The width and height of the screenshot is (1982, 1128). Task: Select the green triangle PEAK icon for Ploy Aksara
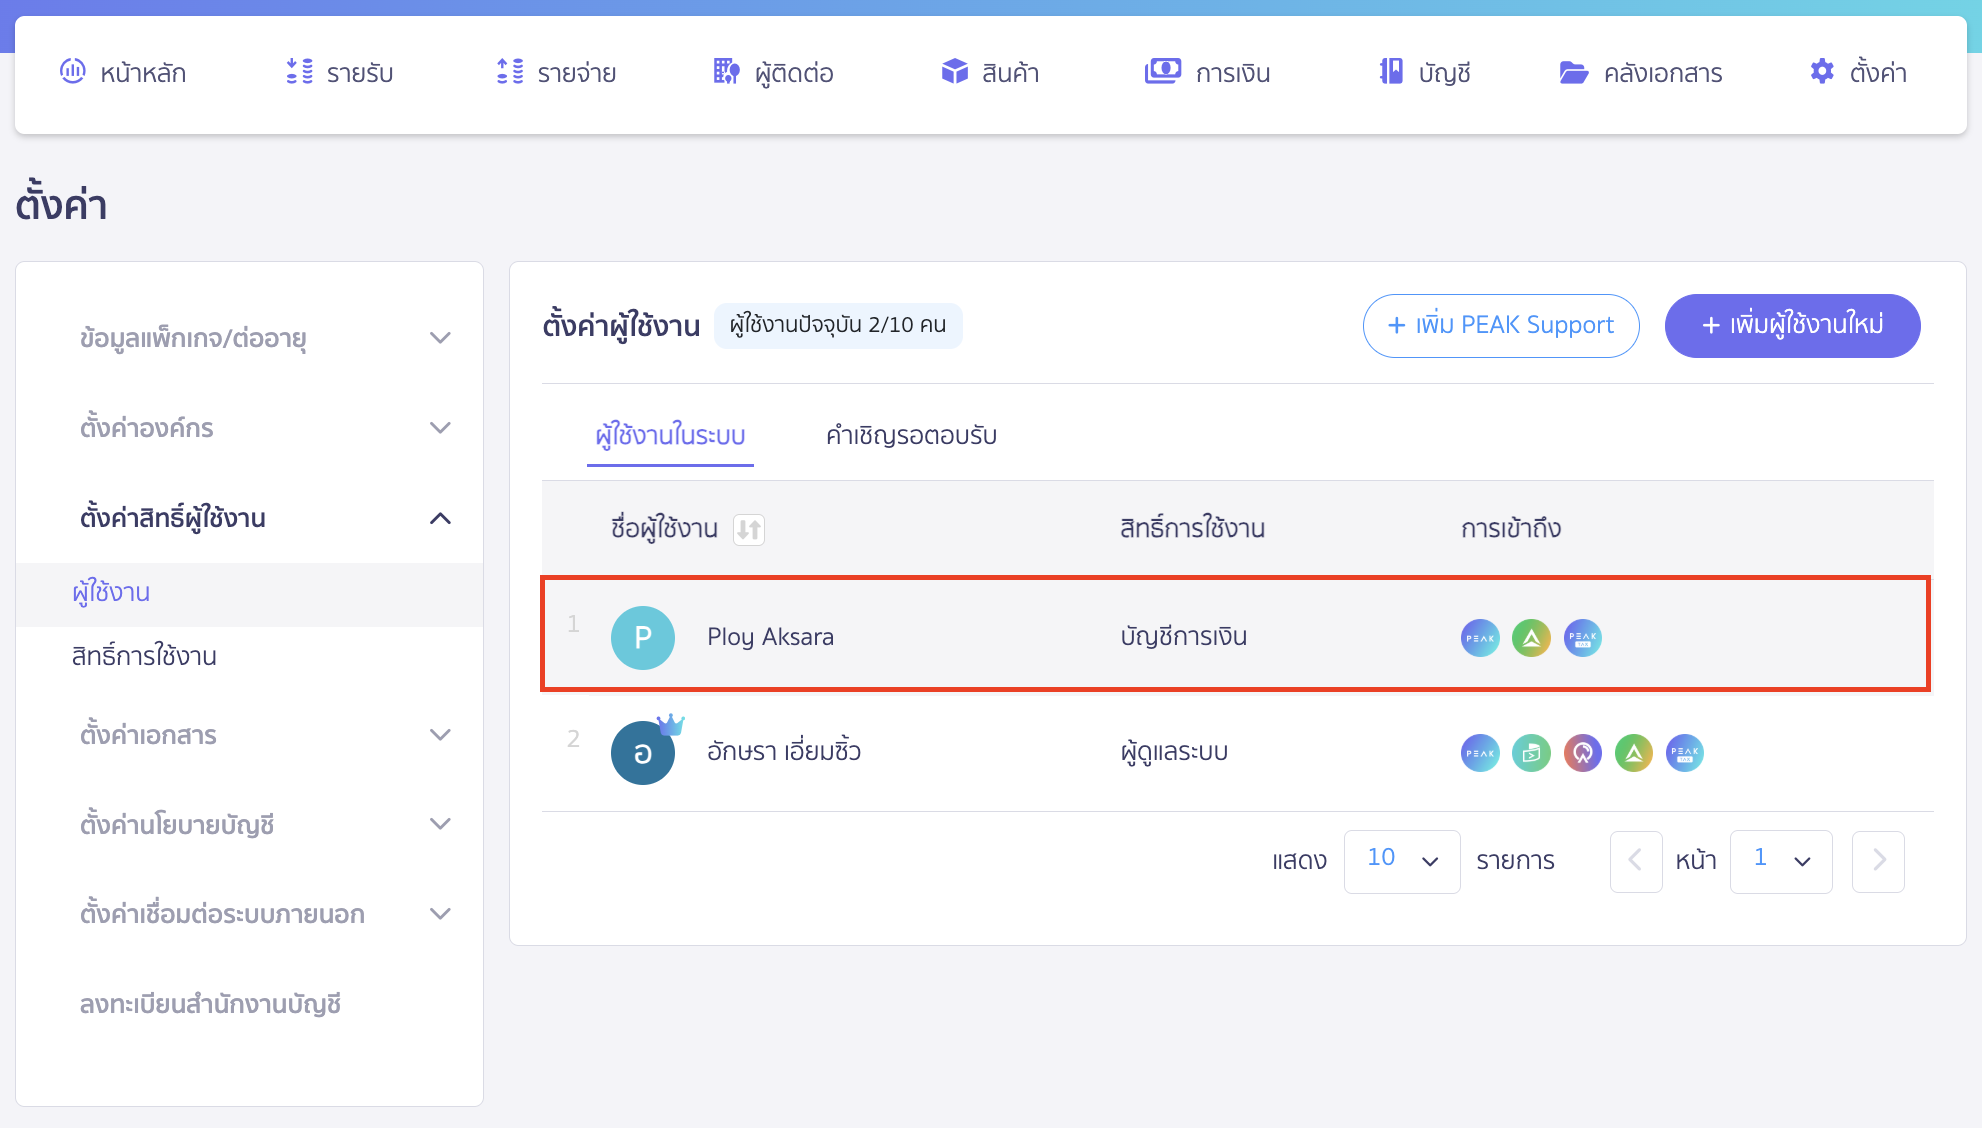click(x=1531, y=638)
